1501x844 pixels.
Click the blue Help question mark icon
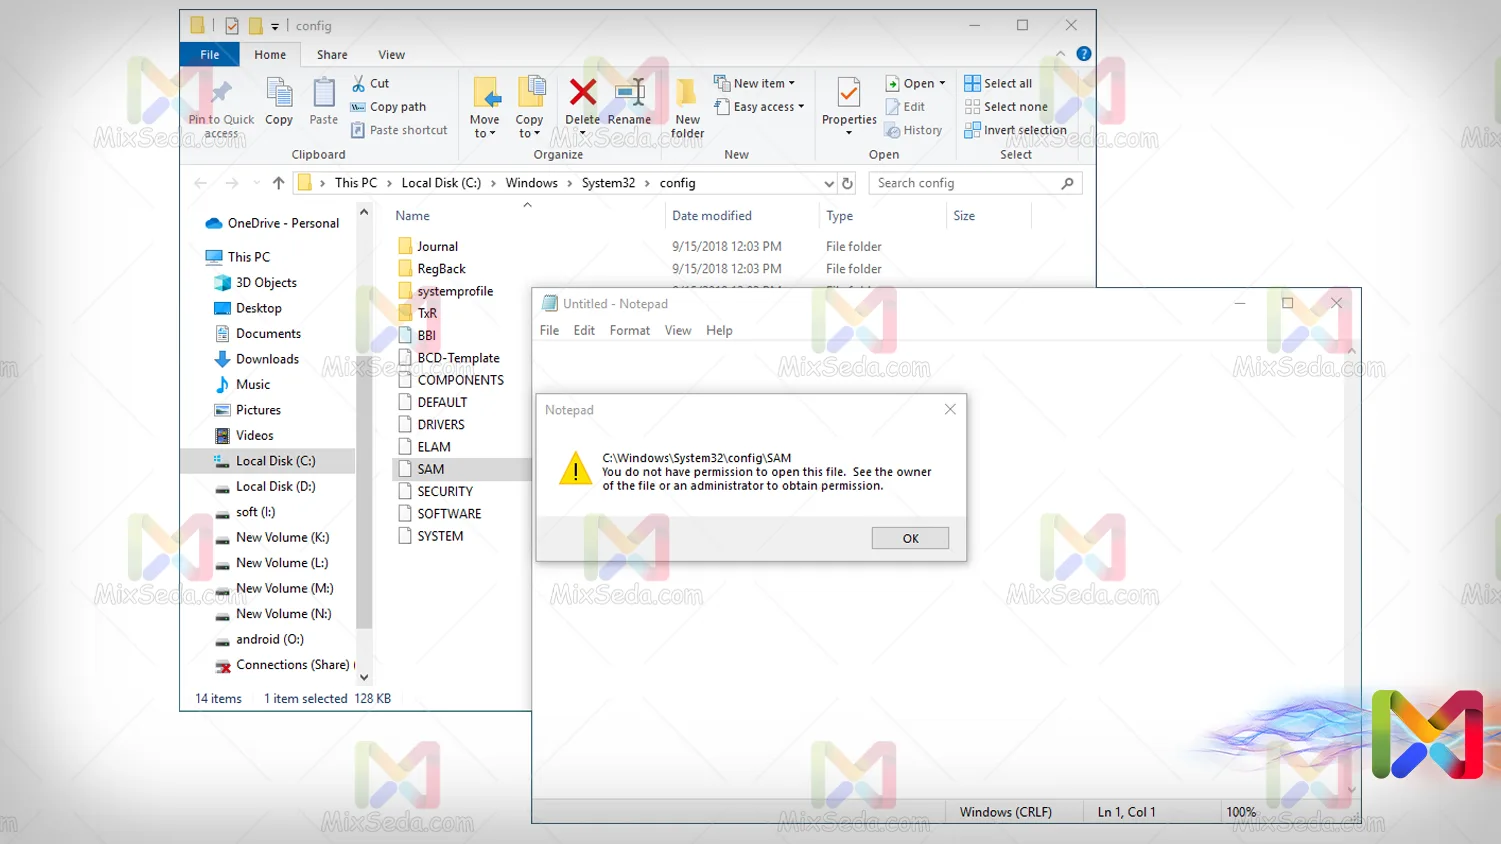(1083, 54)
